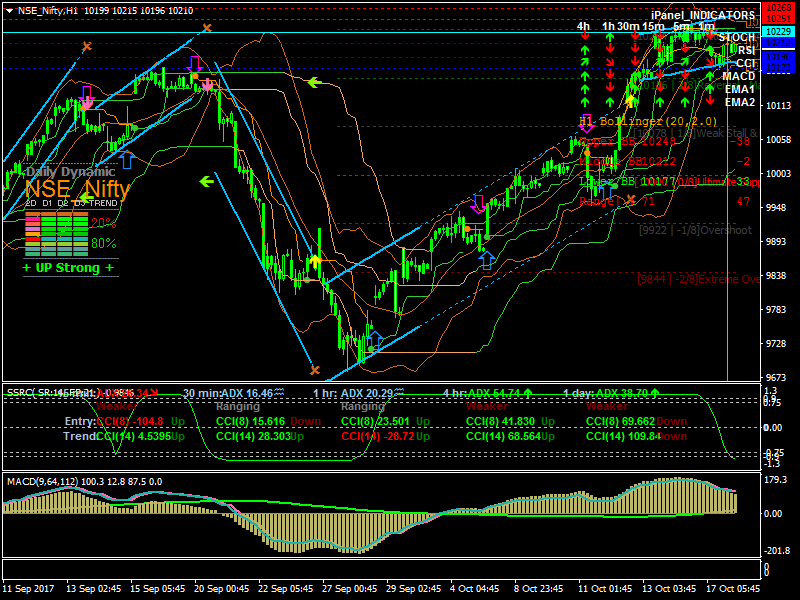The width and height of the screenshot is (800, 600).
Task: Select the CCI indicator row label in iPanel
Action: (x=745, y=63)
